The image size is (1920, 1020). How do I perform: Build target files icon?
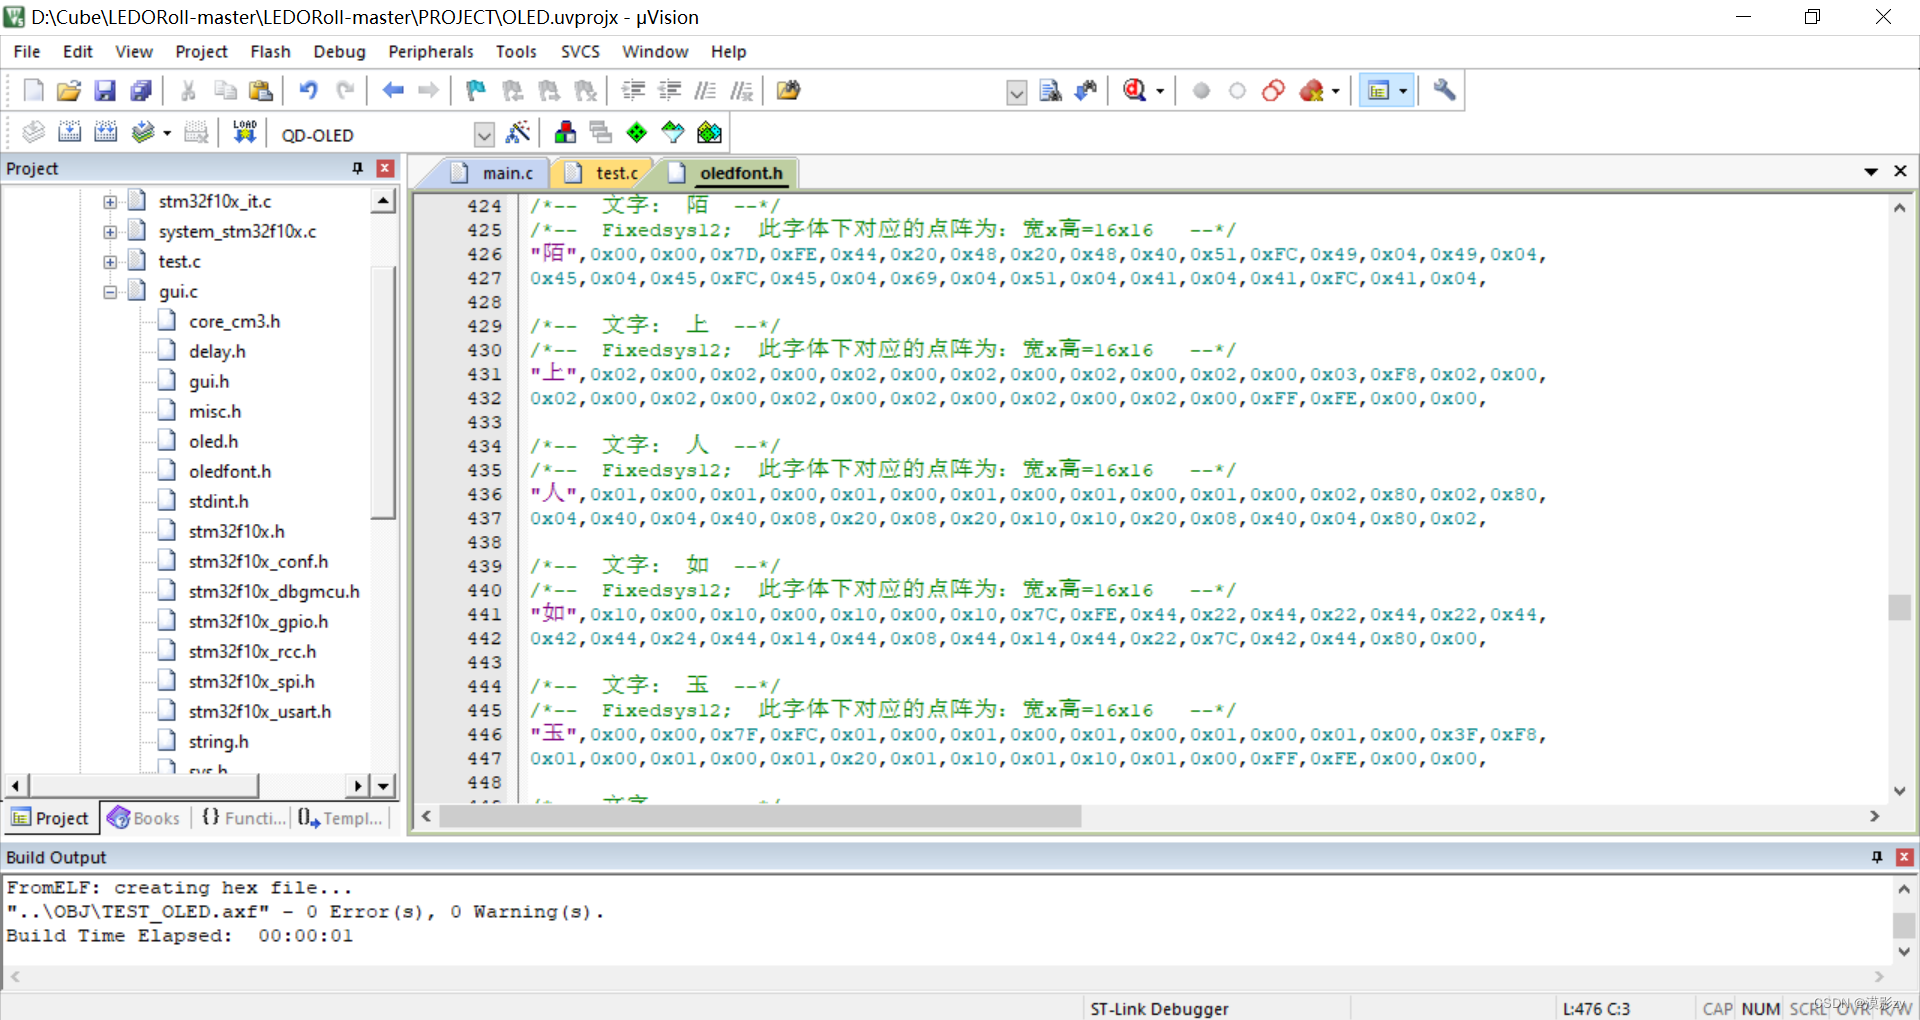(x=69, y=132)
